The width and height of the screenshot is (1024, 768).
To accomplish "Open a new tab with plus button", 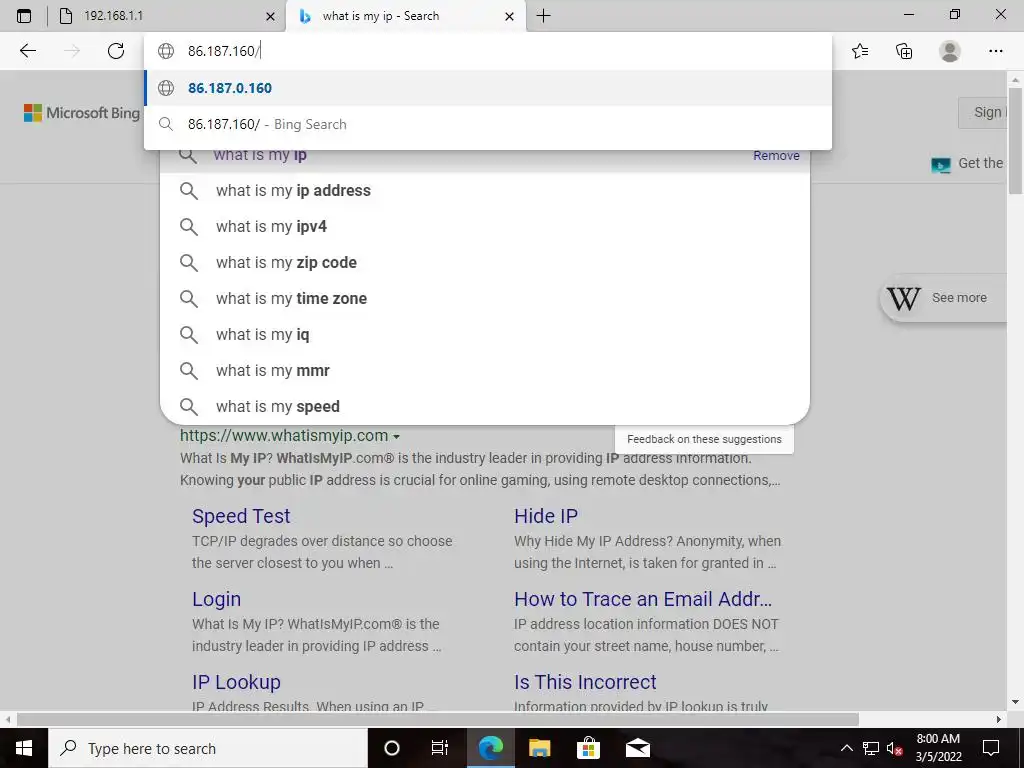I will tap(543, 16).
